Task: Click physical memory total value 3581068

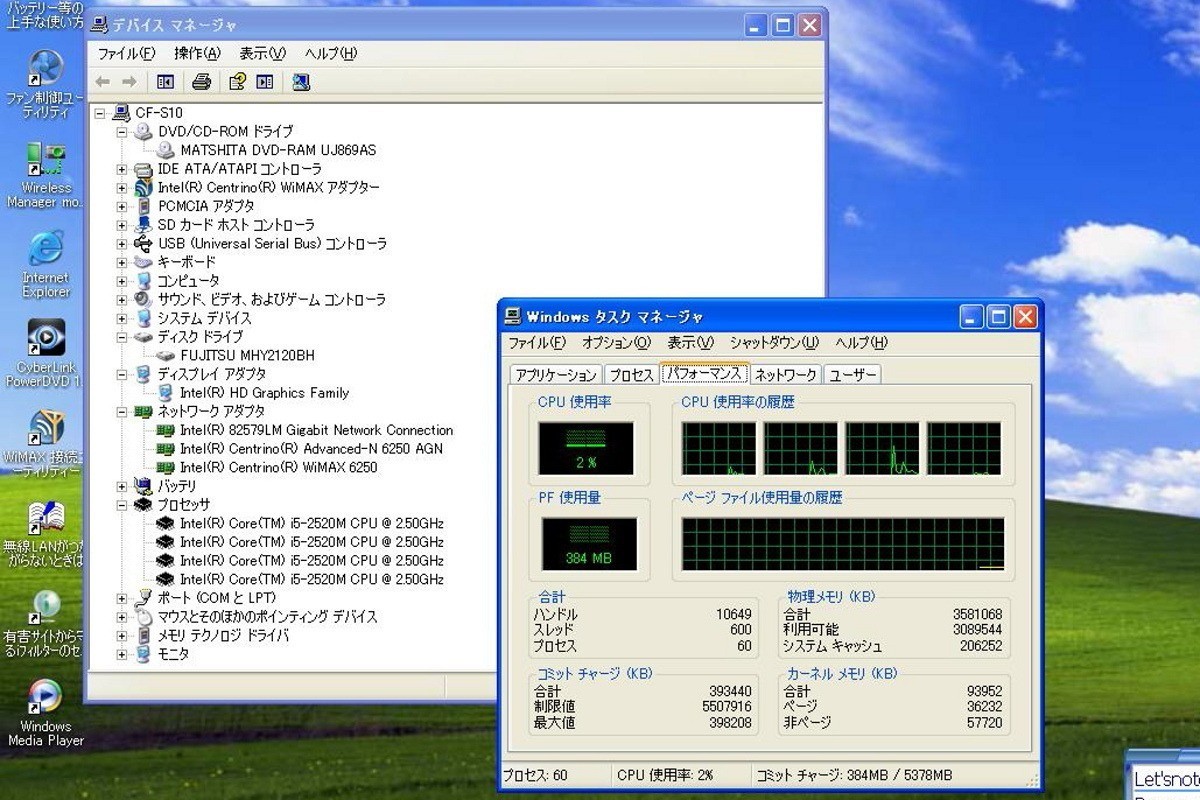Action: [977, 614]
